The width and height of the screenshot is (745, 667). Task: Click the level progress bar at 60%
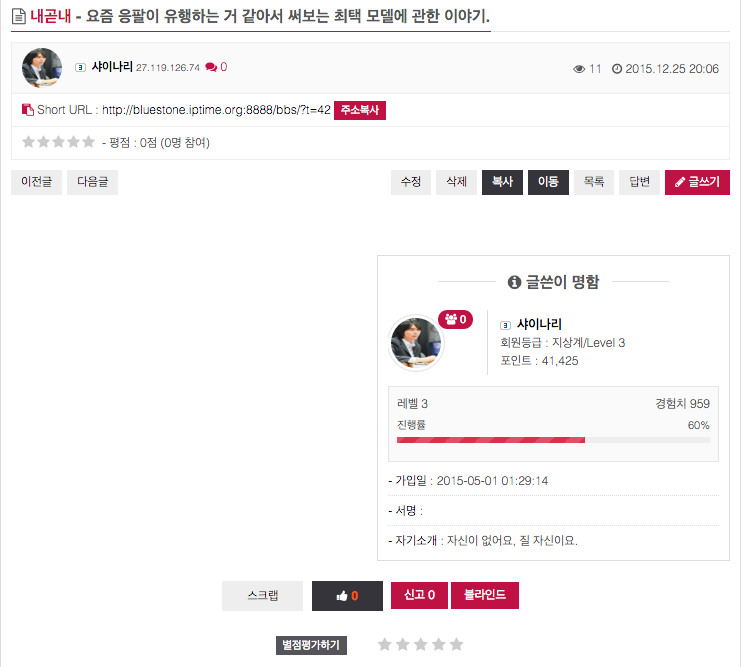(x=553, y=440)
